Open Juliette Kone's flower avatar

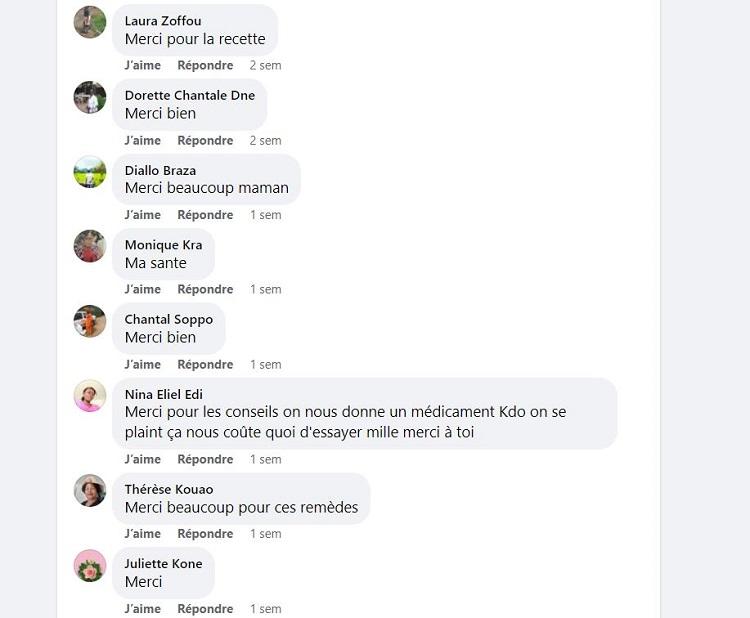coord(90,565)
